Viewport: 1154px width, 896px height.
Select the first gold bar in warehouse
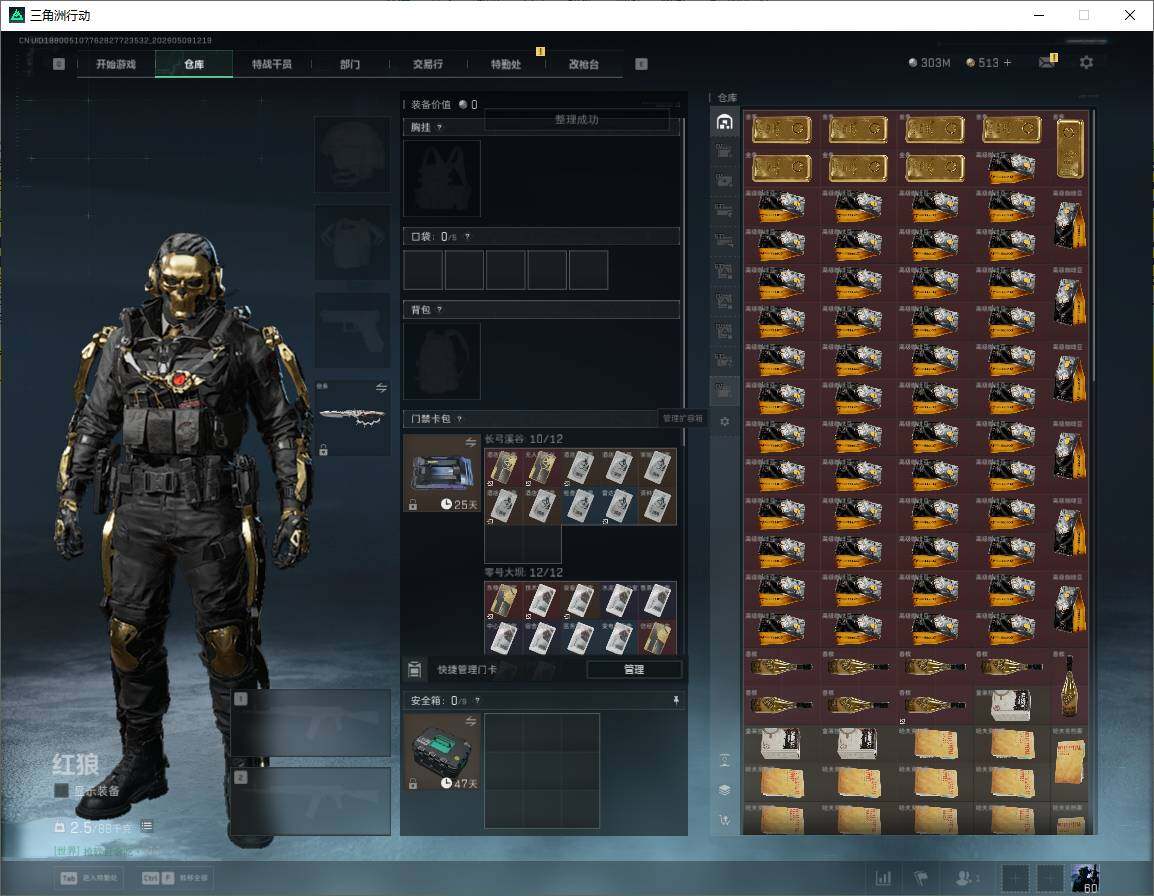click(x=782, y=130)
